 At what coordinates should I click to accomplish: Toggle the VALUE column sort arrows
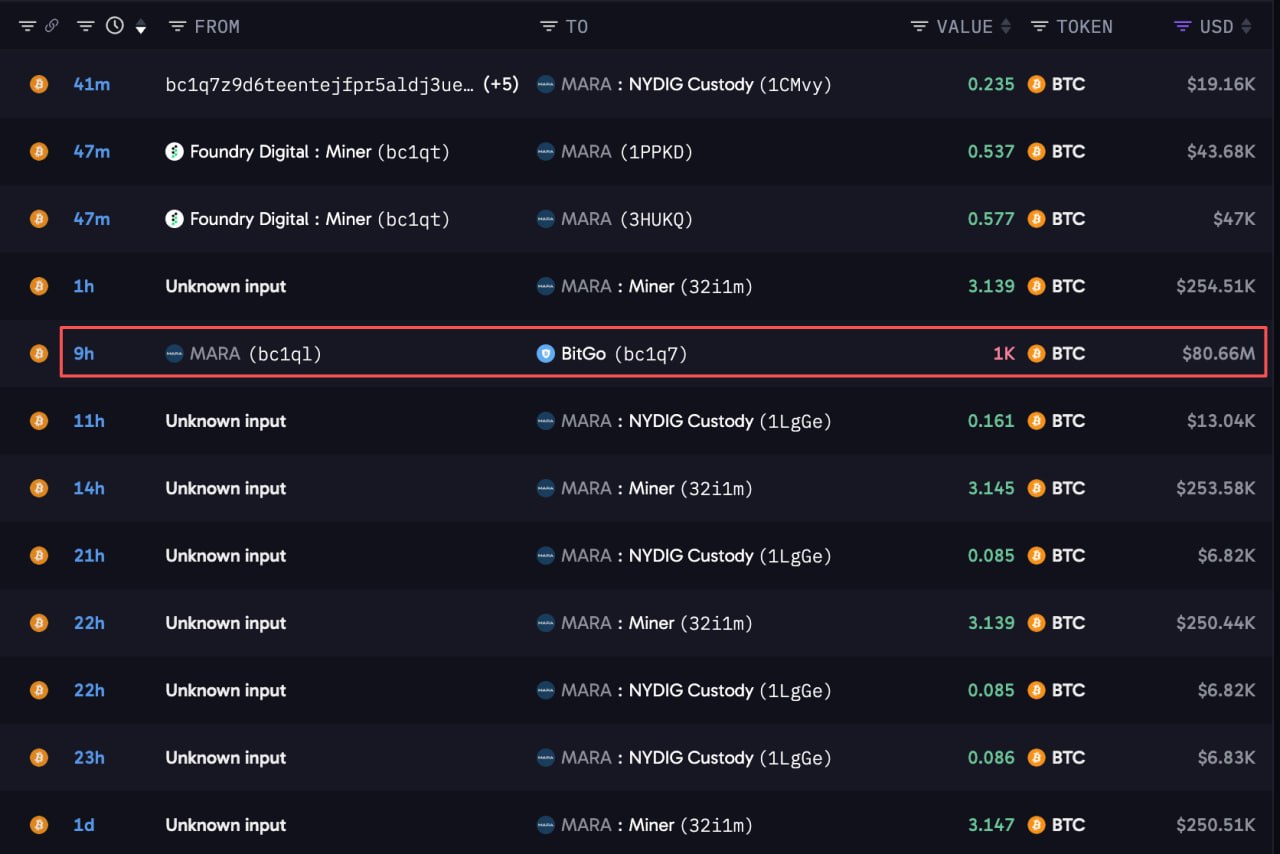(1006, 27)
